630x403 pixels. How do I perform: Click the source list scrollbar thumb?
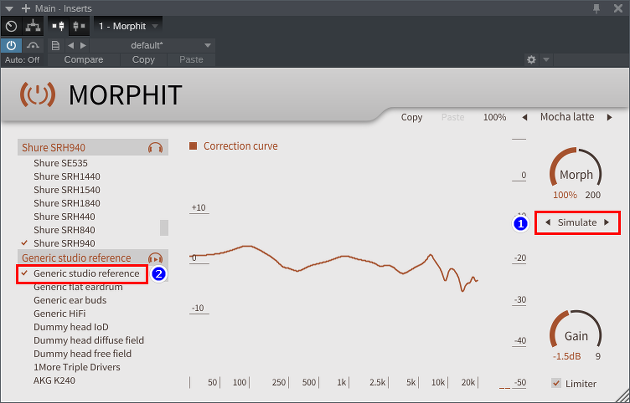click(x=164, y=228)
